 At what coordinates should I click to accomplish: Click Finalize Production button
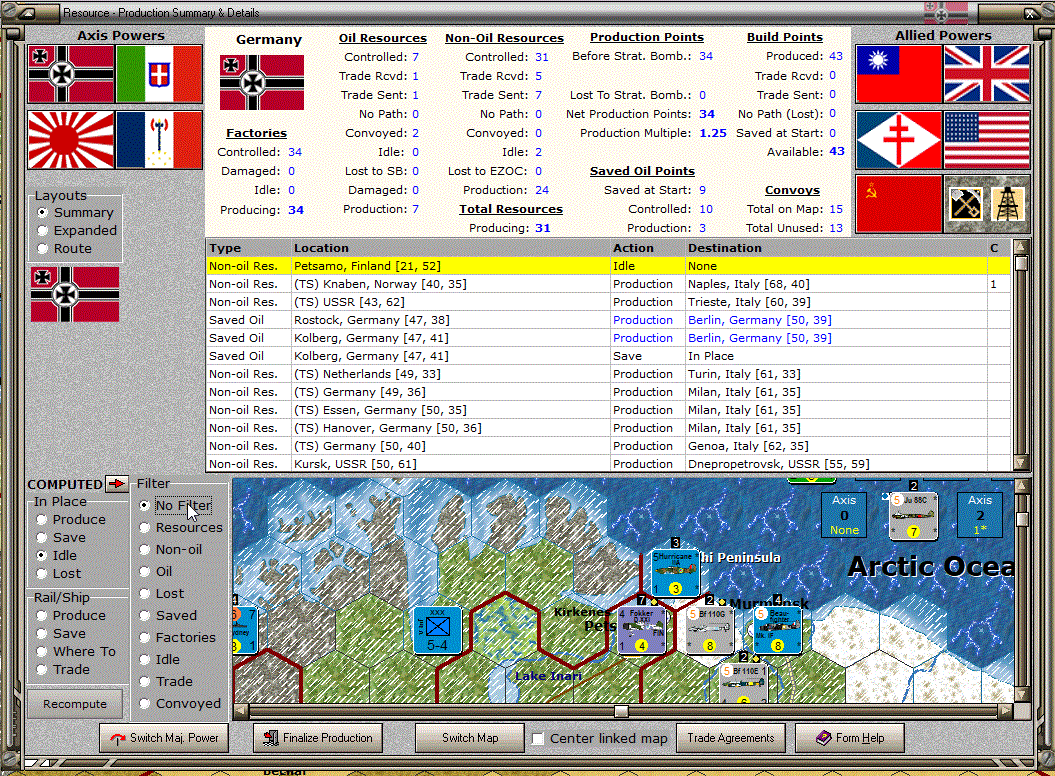point(318,738)
